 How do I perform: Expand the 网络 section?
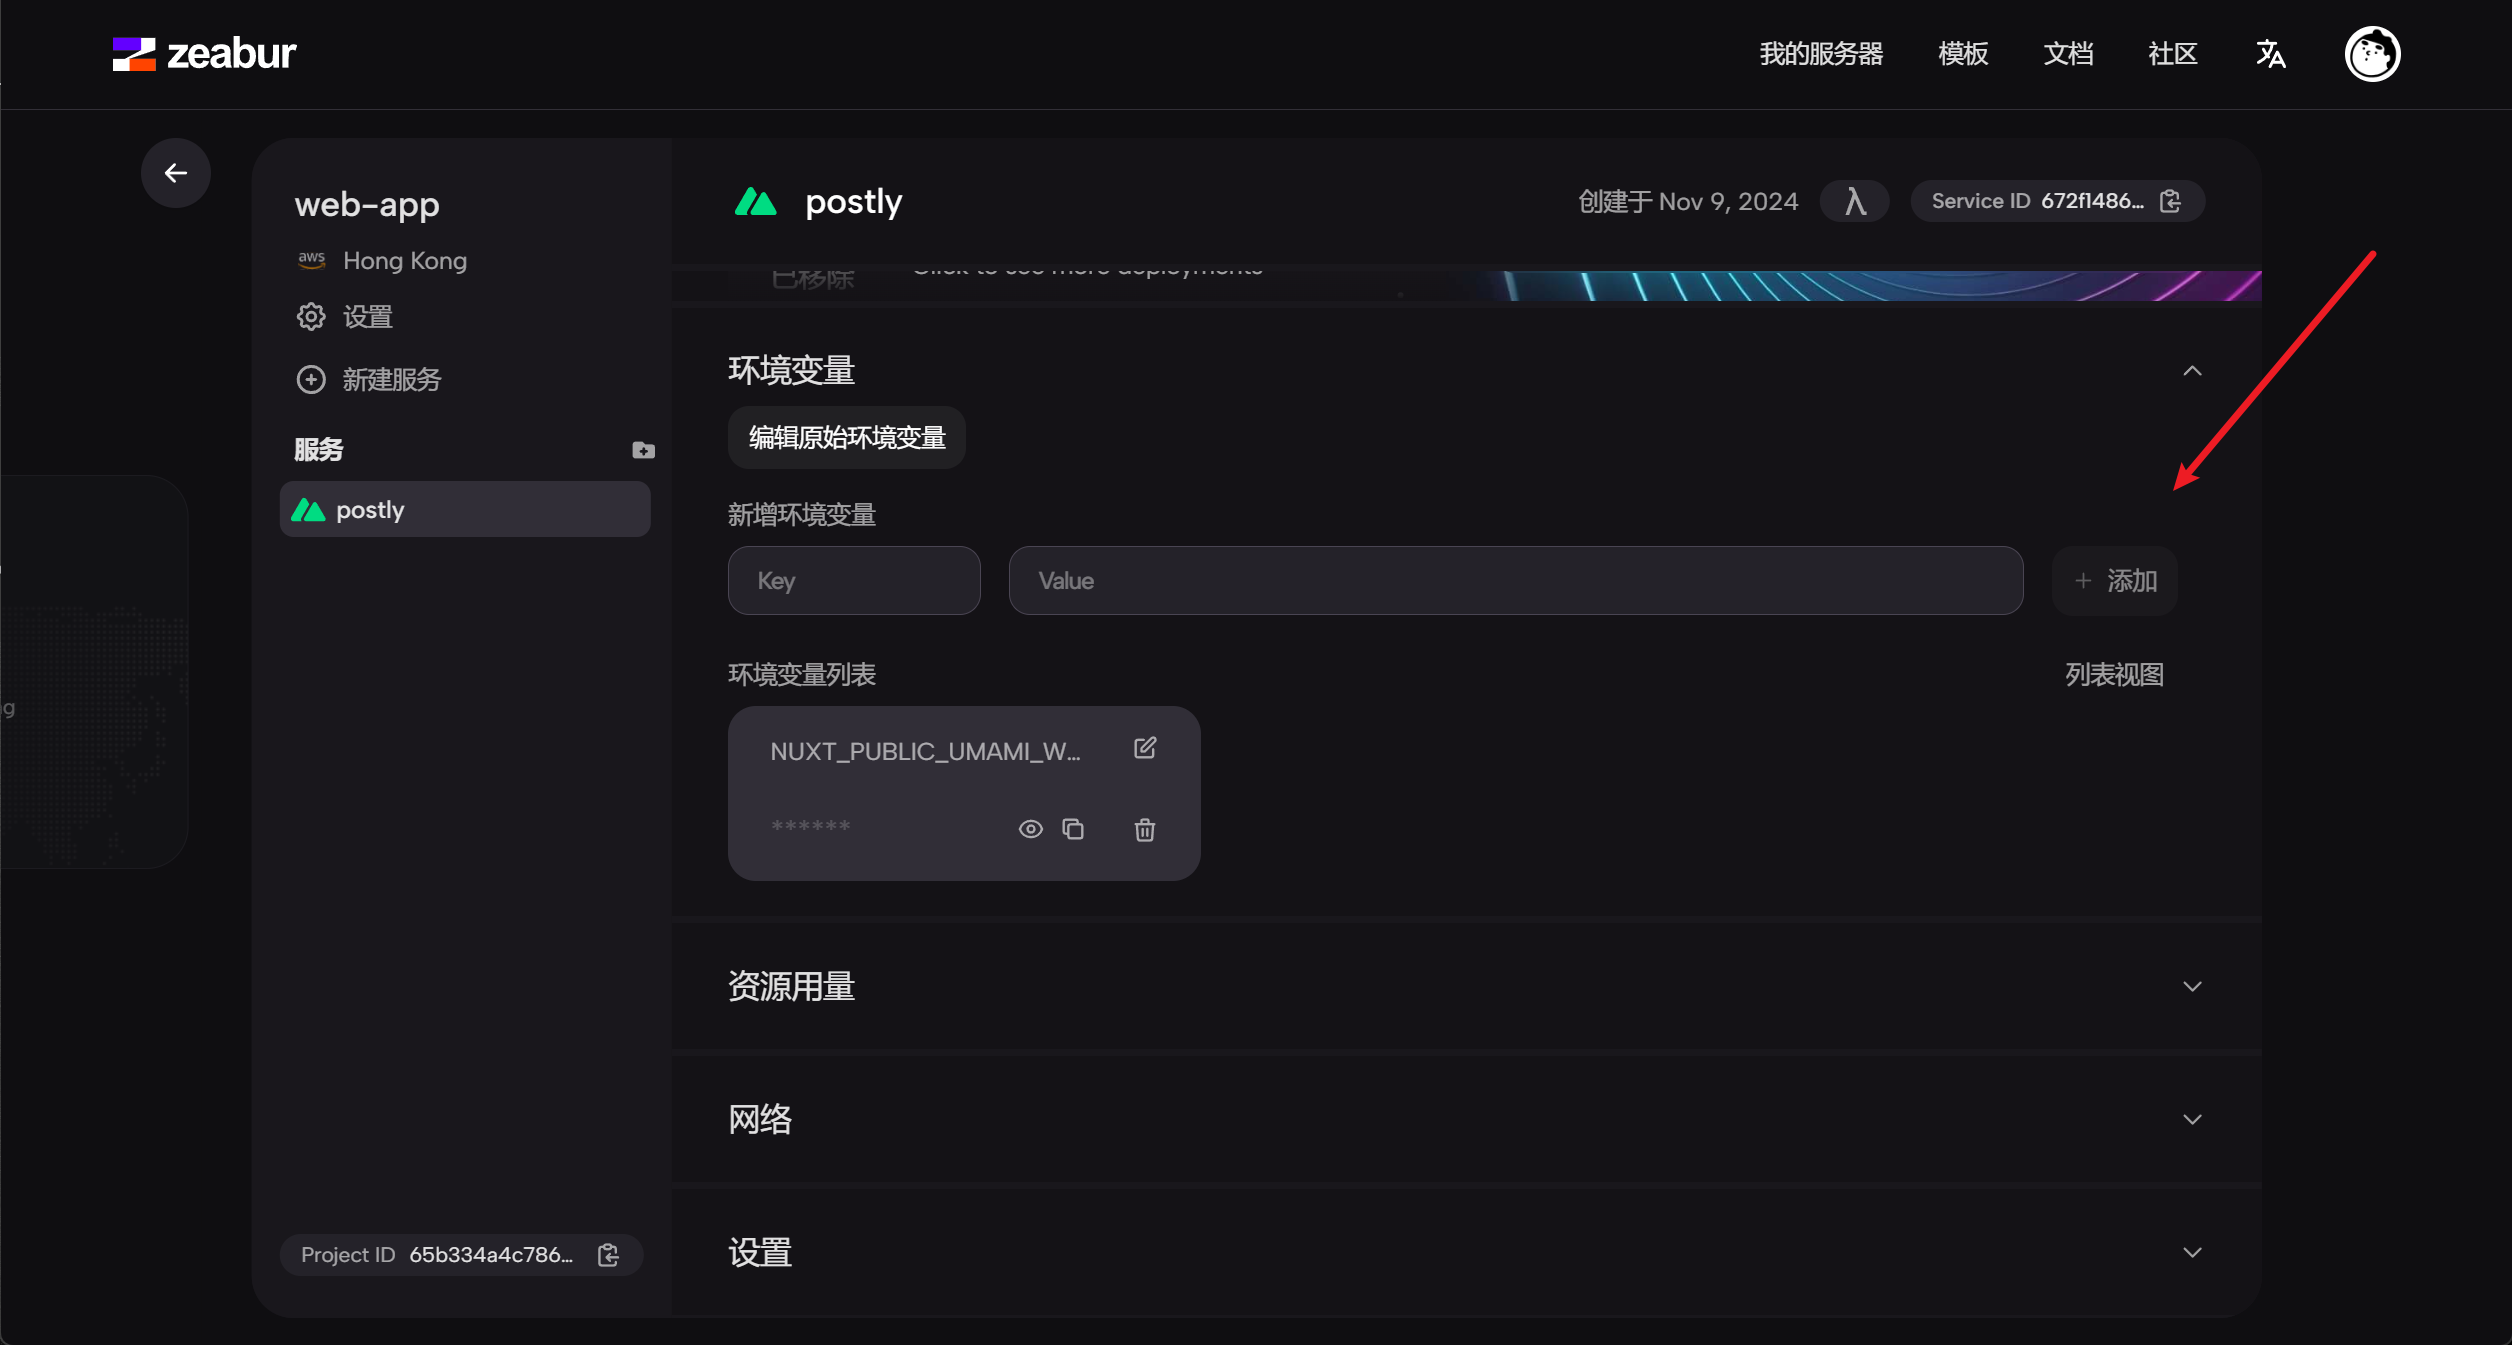pos(2192,1119)
